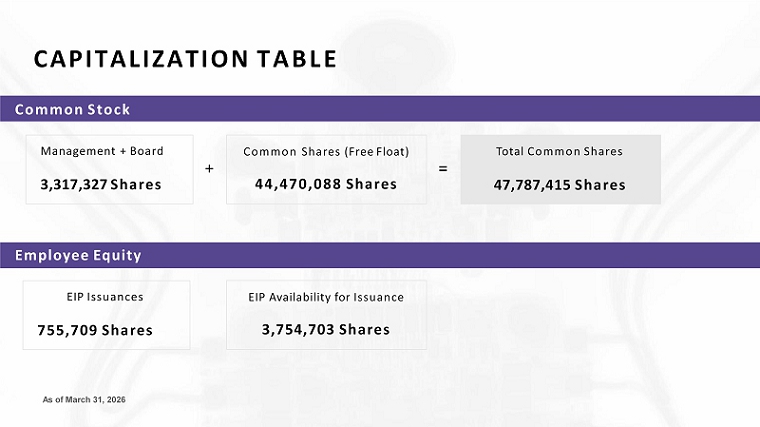This screenshot has width=760, height=427.
Task: Select the 3,317,327 Shares value
Action: [101, 185]
